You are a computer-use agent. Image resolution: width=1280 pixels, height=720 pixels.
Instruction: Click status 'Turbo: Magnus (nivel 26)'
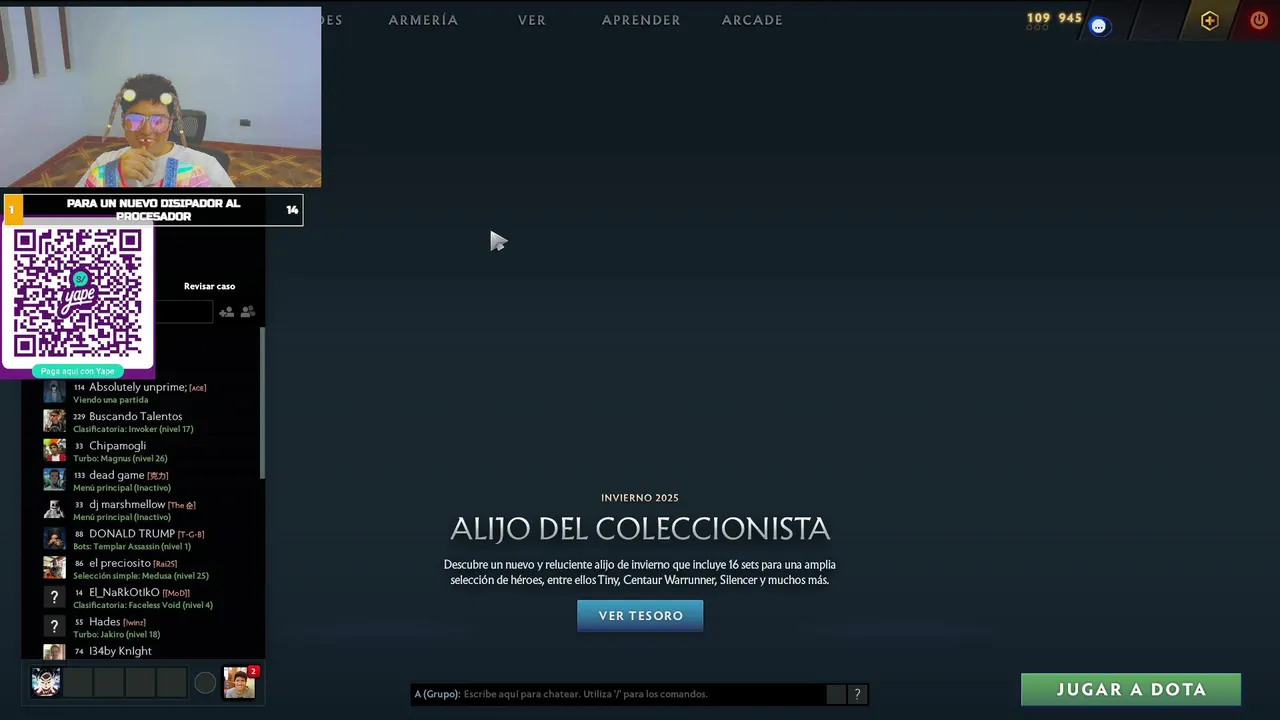(x=120, y=458)
